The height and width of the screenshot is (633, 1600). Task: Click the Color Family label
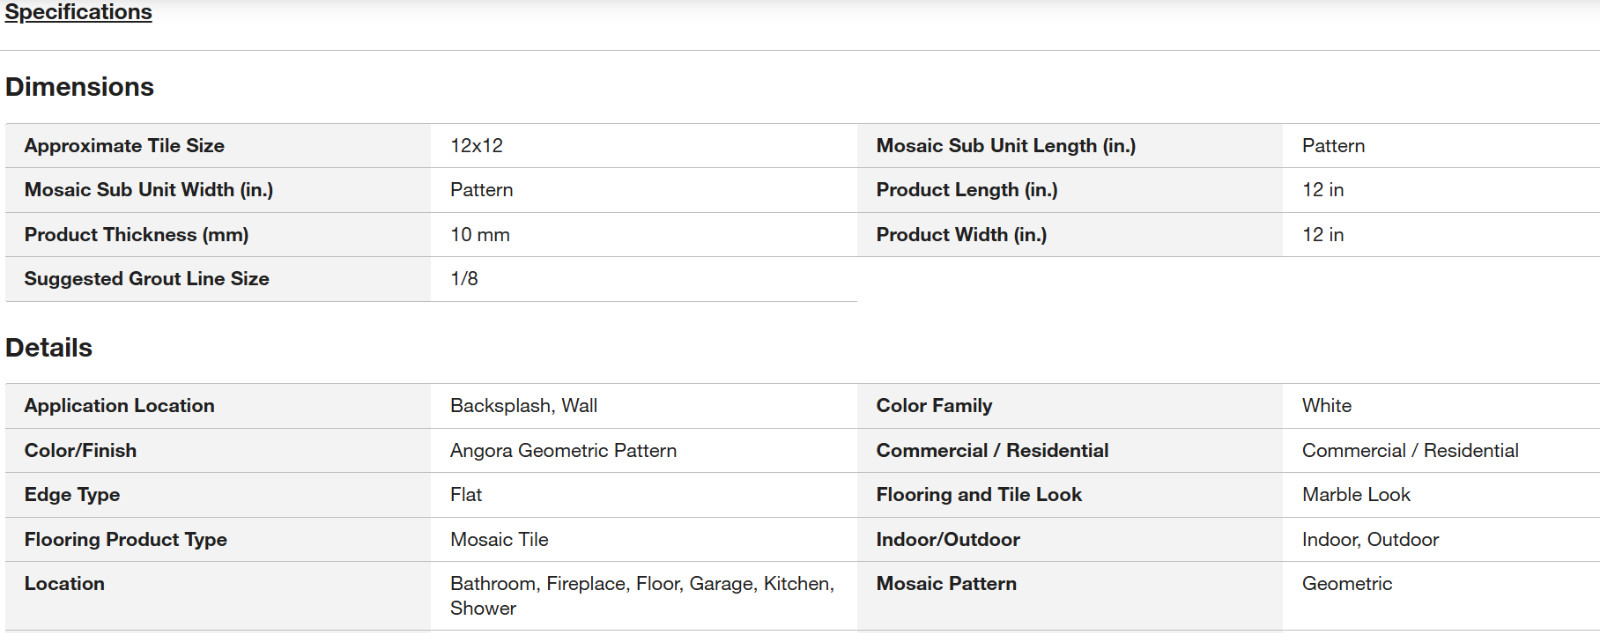tap(934, 406)
